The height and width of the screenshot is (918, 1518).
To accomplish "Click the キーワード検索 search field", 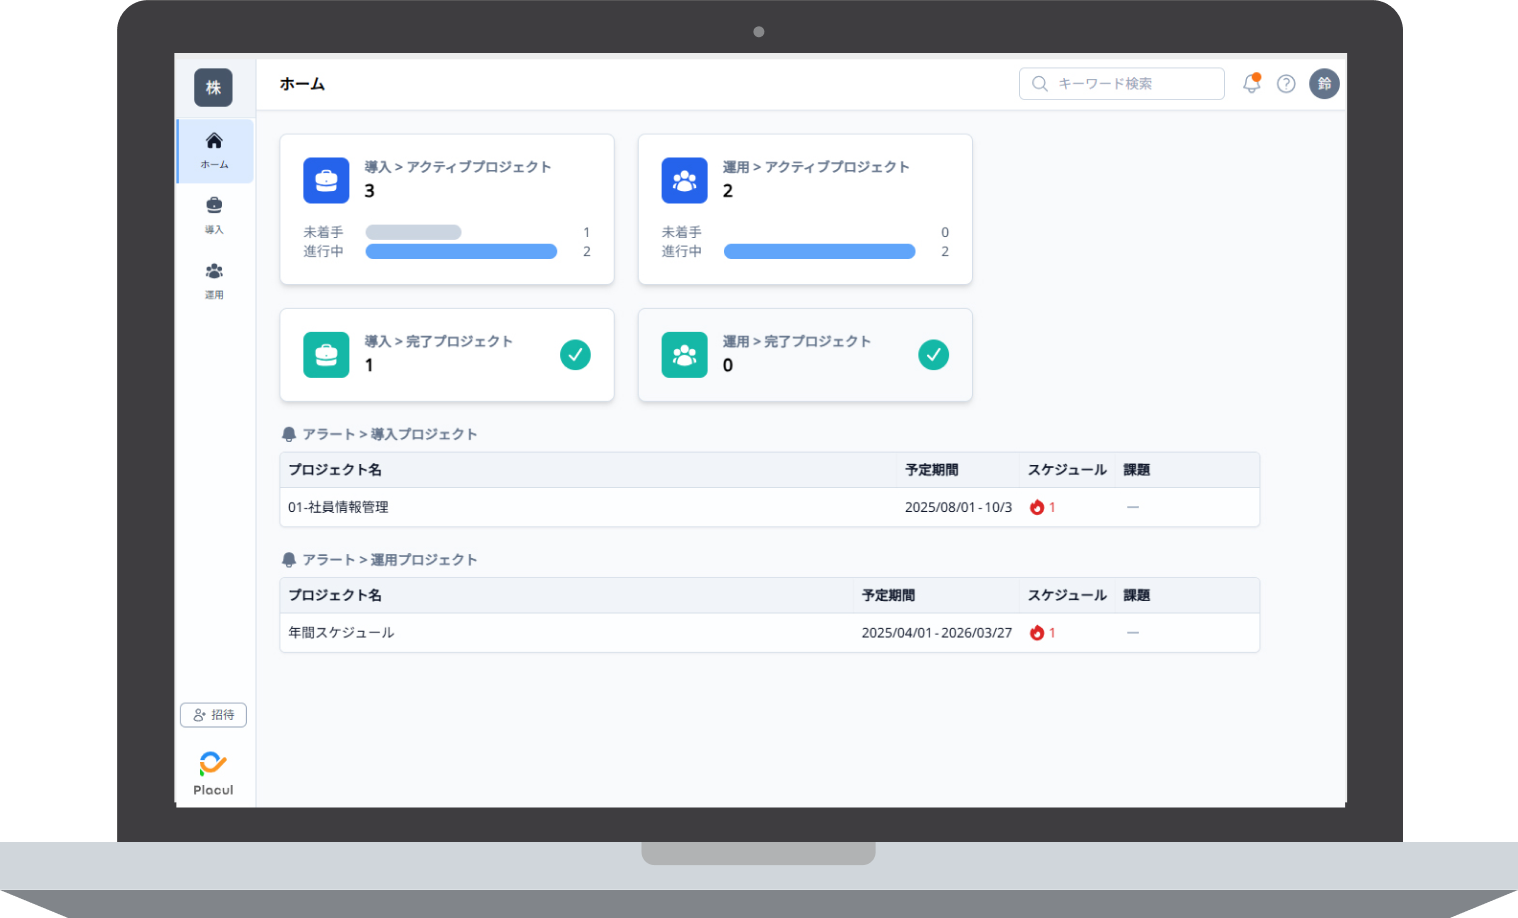I will point(1120,83).
